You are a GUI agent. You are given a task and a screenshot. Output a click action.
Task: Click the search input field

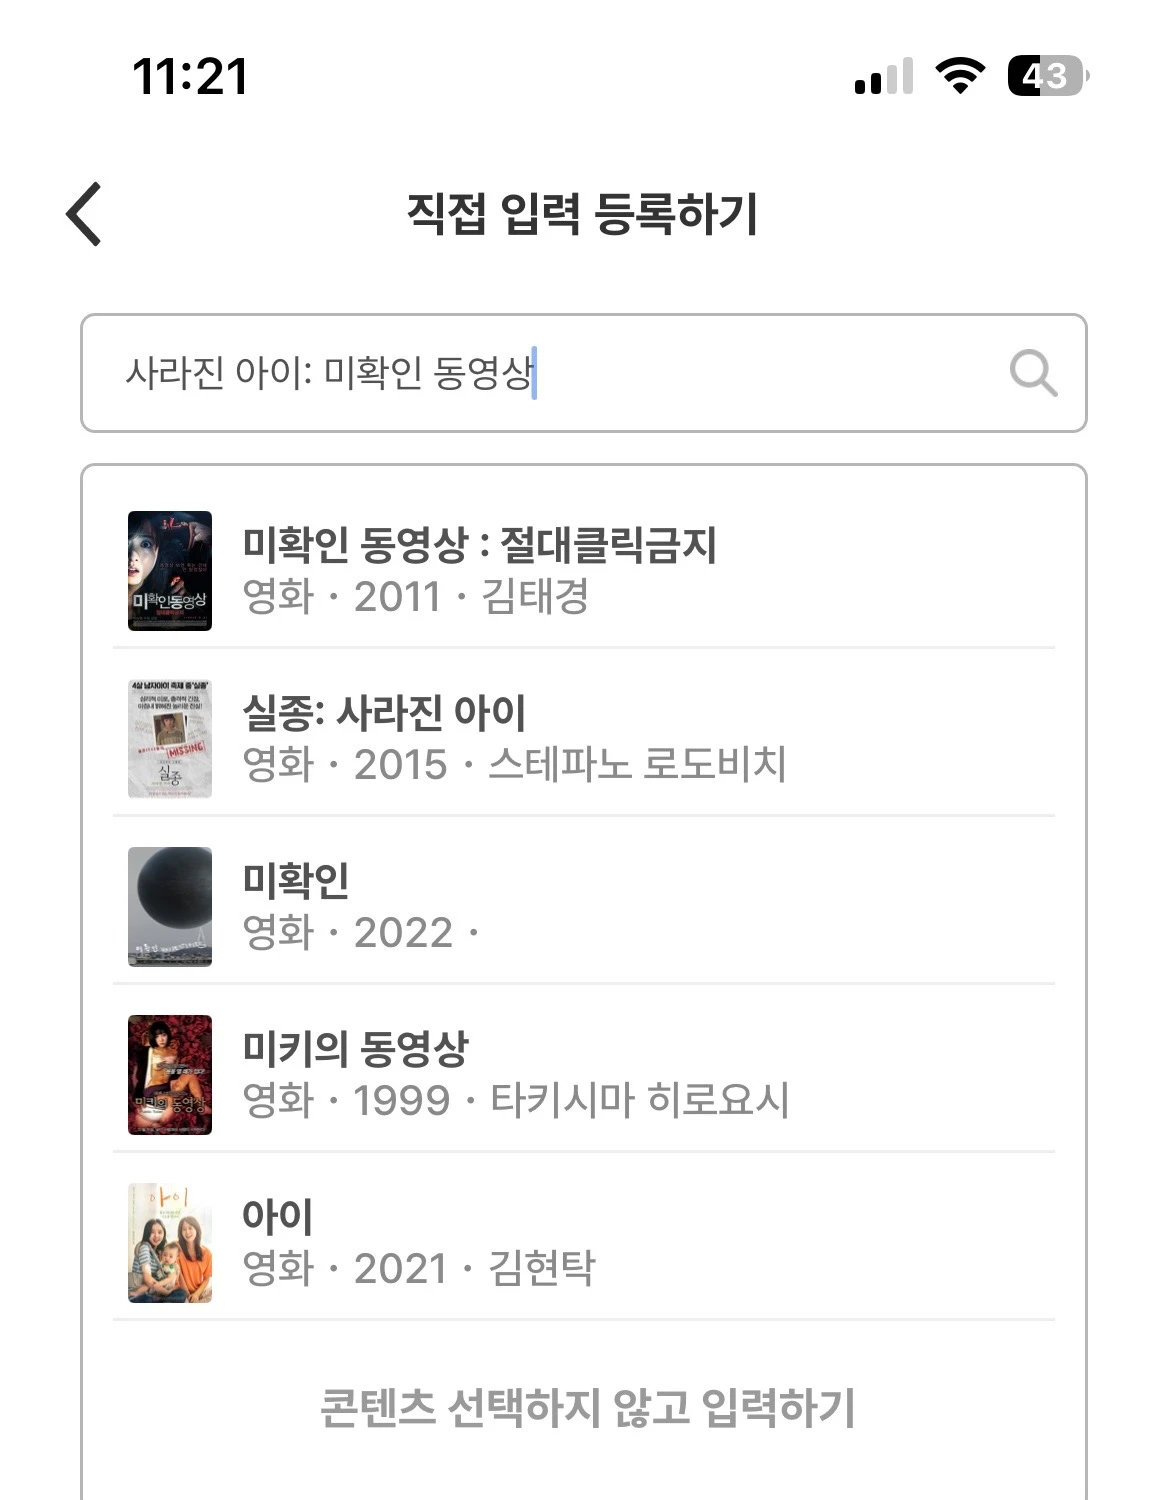click(560, 373)
